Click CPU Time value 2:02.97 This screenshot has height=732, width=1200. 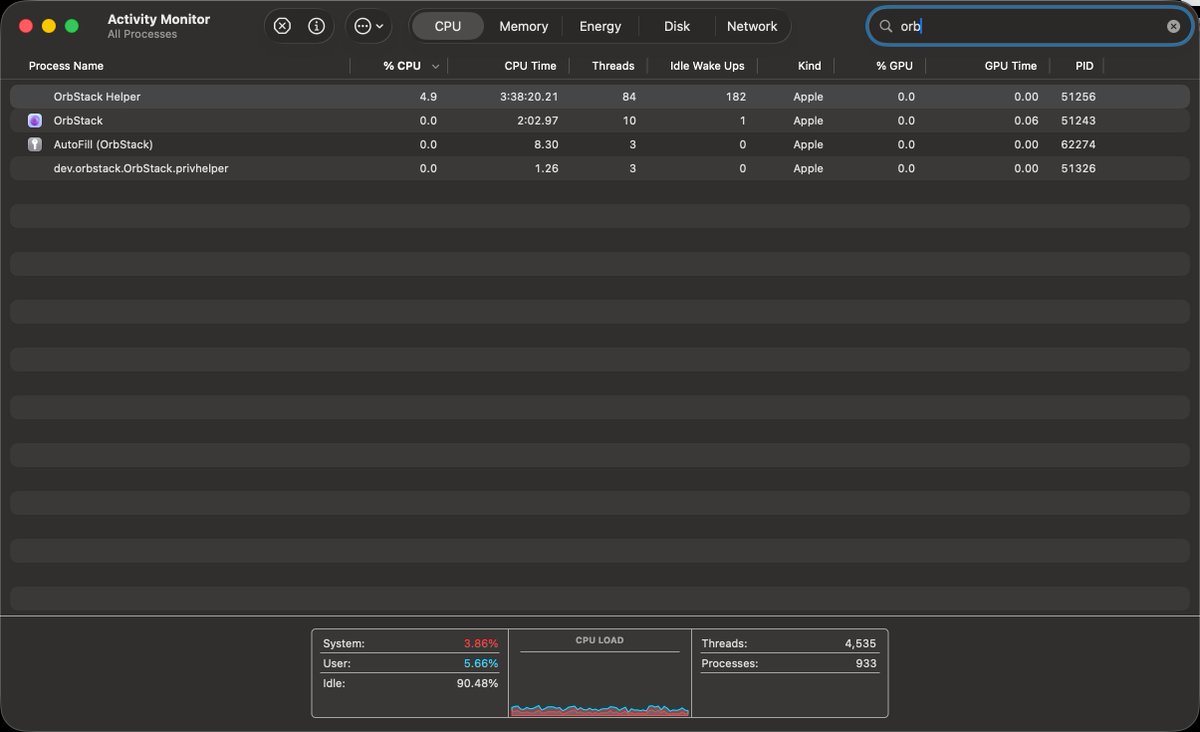click(x=538, y=121)
